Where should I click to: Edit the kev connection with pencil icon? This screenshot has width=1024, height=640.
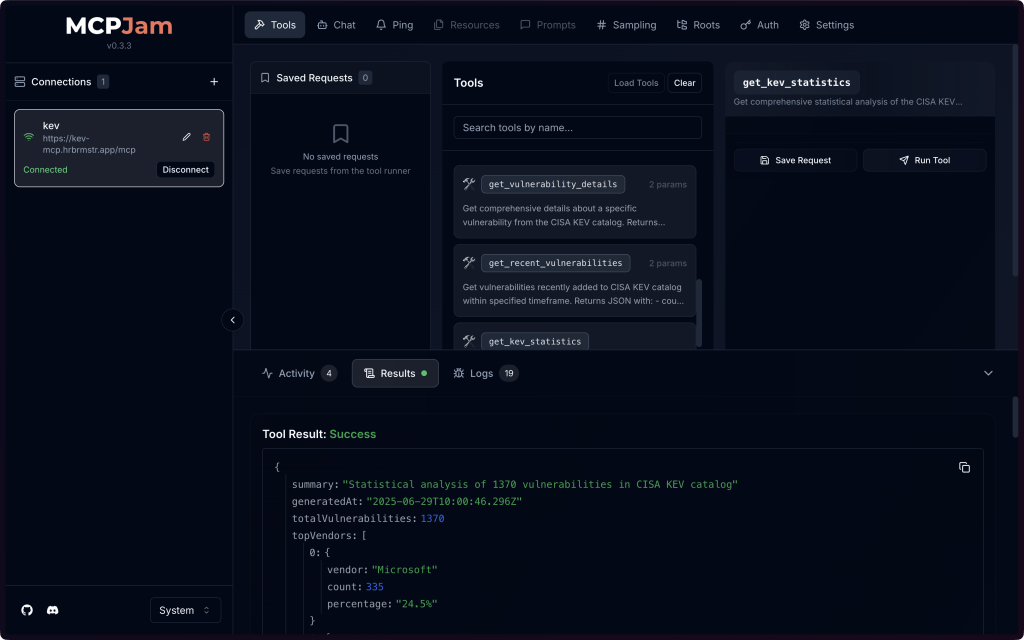point(187,137)
